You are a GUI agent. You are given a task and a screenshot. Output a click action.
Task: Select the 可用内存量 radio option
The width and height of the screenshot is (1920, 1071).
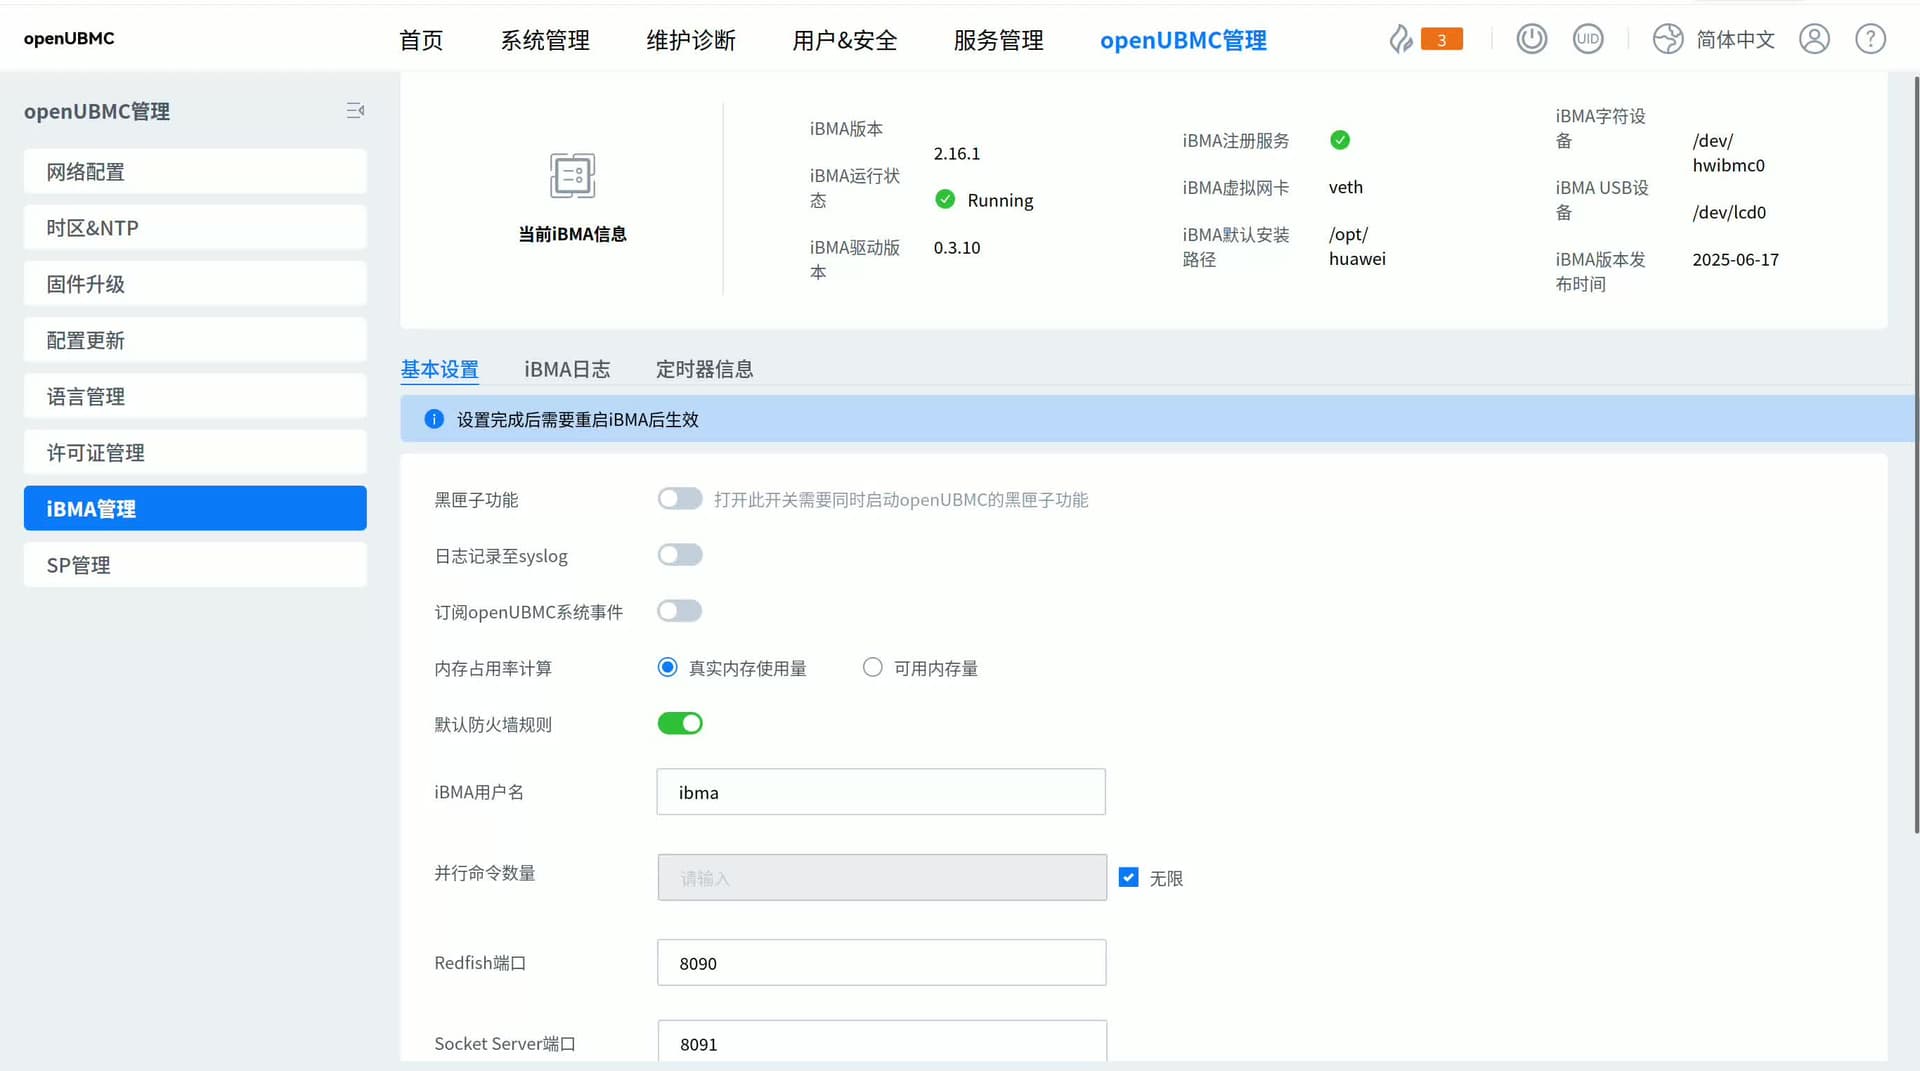pos(873,667)
